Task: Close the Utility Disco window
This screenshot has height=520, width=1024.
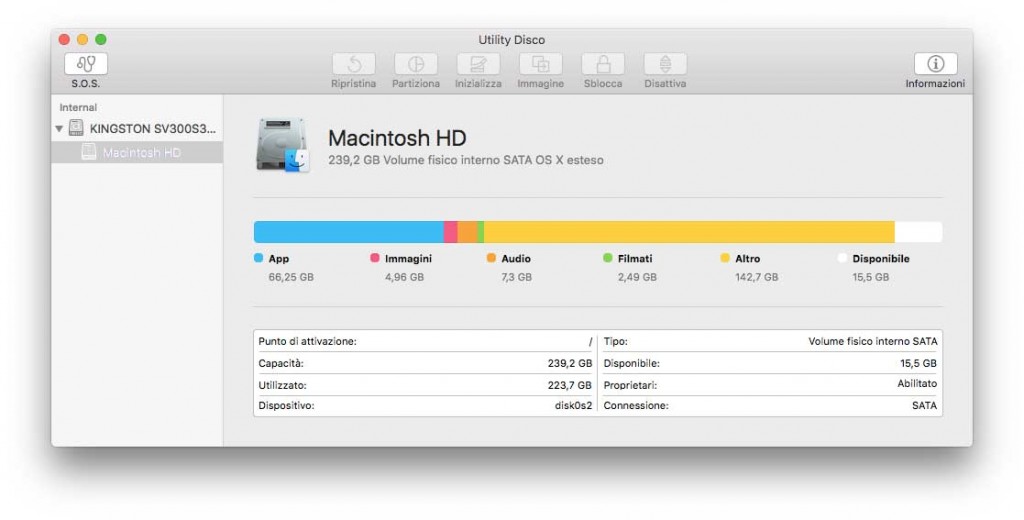Action: (x=64, y=39)
